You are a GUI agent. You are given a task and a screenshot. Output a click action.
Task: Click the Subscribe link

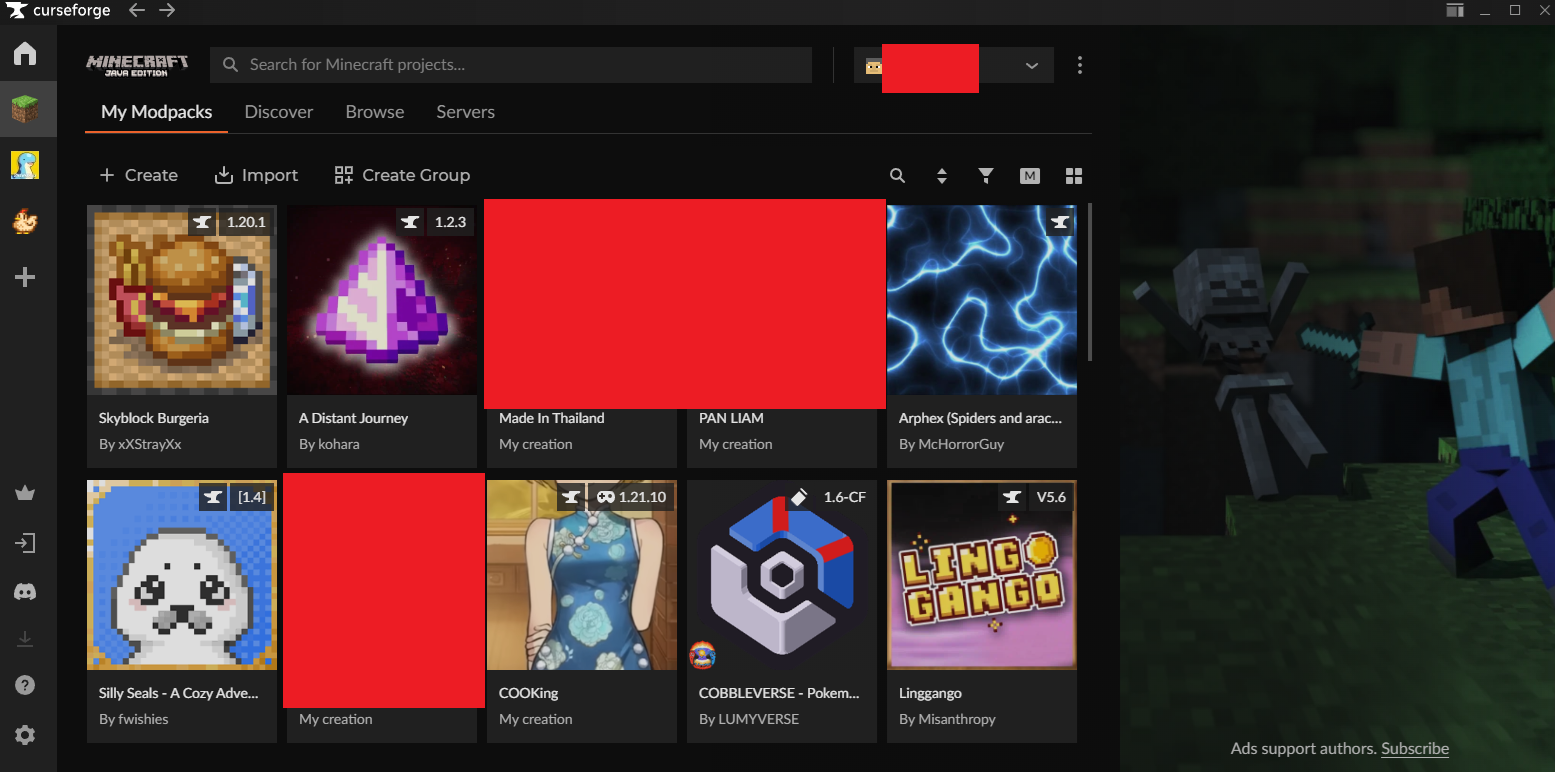[1415, 748]
